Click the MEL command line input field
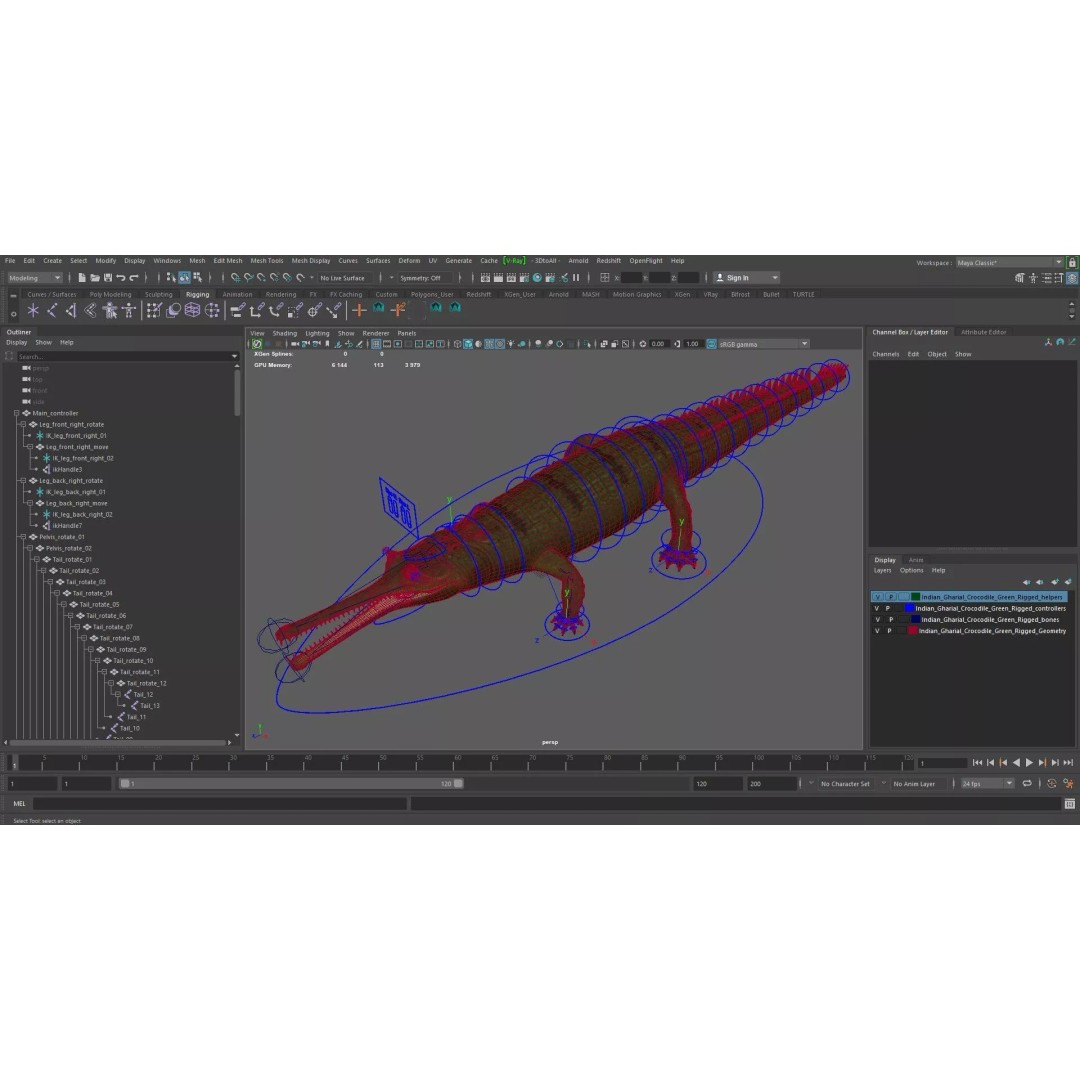The height and width of the screenshot is (1080, 1080). point(220,804)
